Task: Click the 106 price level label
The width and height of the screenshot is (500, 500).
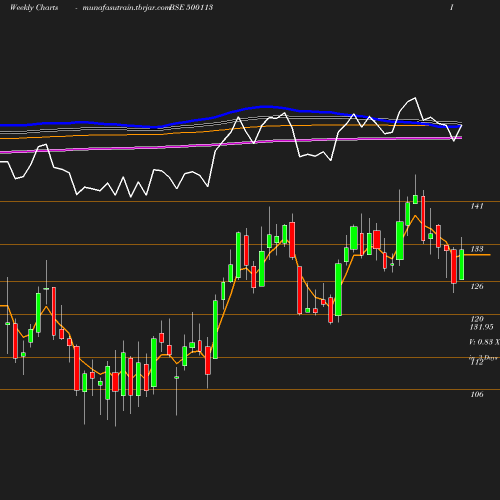Action: (477, 394)
